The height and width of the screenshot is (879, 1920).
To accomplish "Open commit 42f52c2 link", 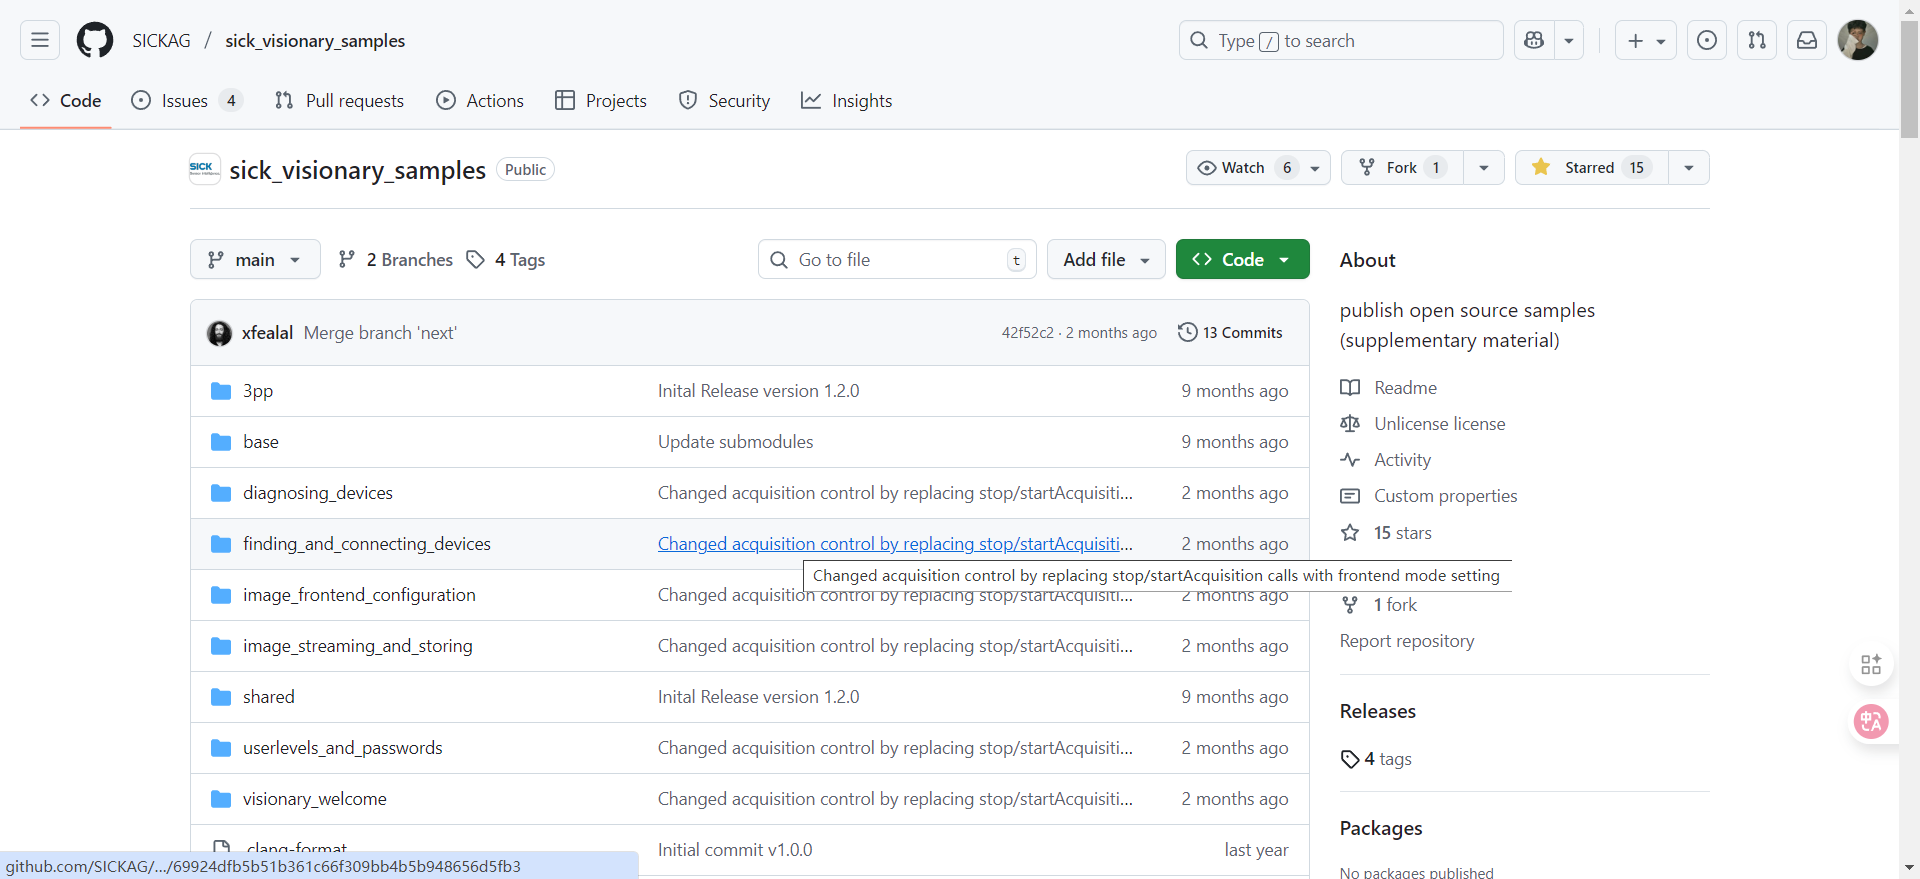I will click(x=1028, y=333).
